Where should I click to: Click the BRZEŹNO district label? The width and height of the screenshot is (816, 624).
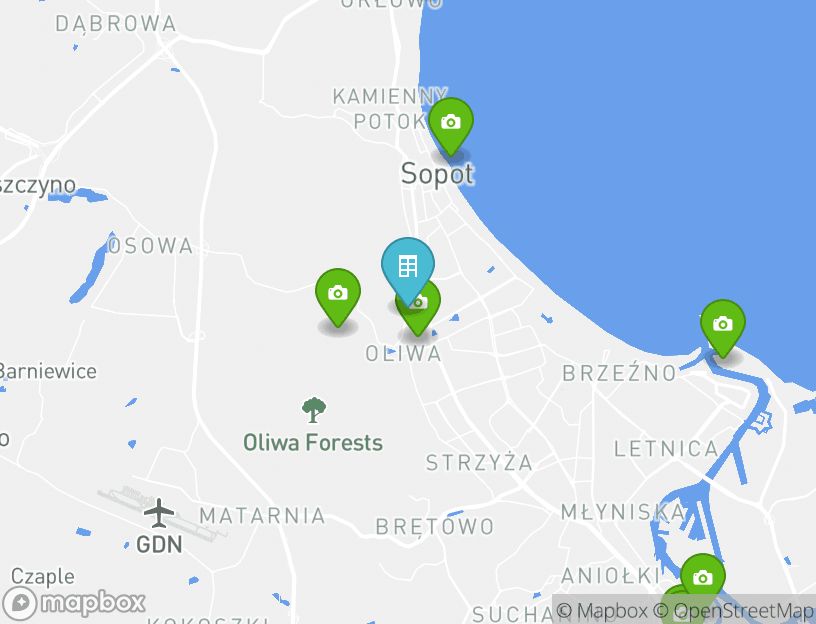pyautogui.click(x=619, y=373)
